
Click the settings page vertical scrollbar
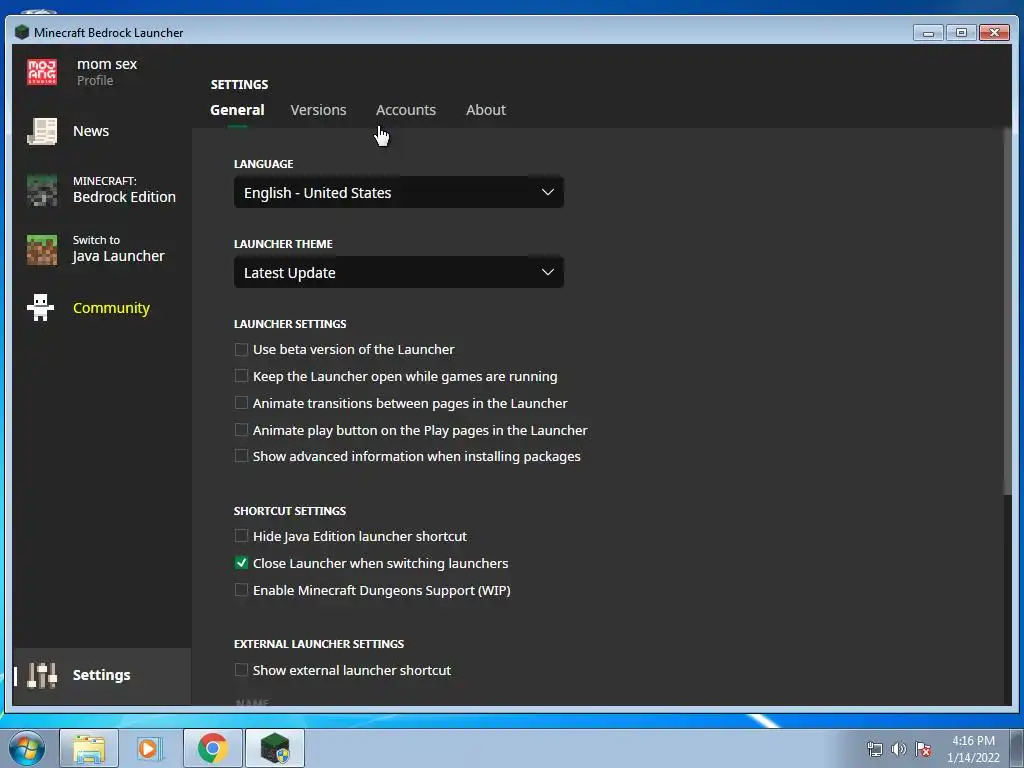point(1007,311)
